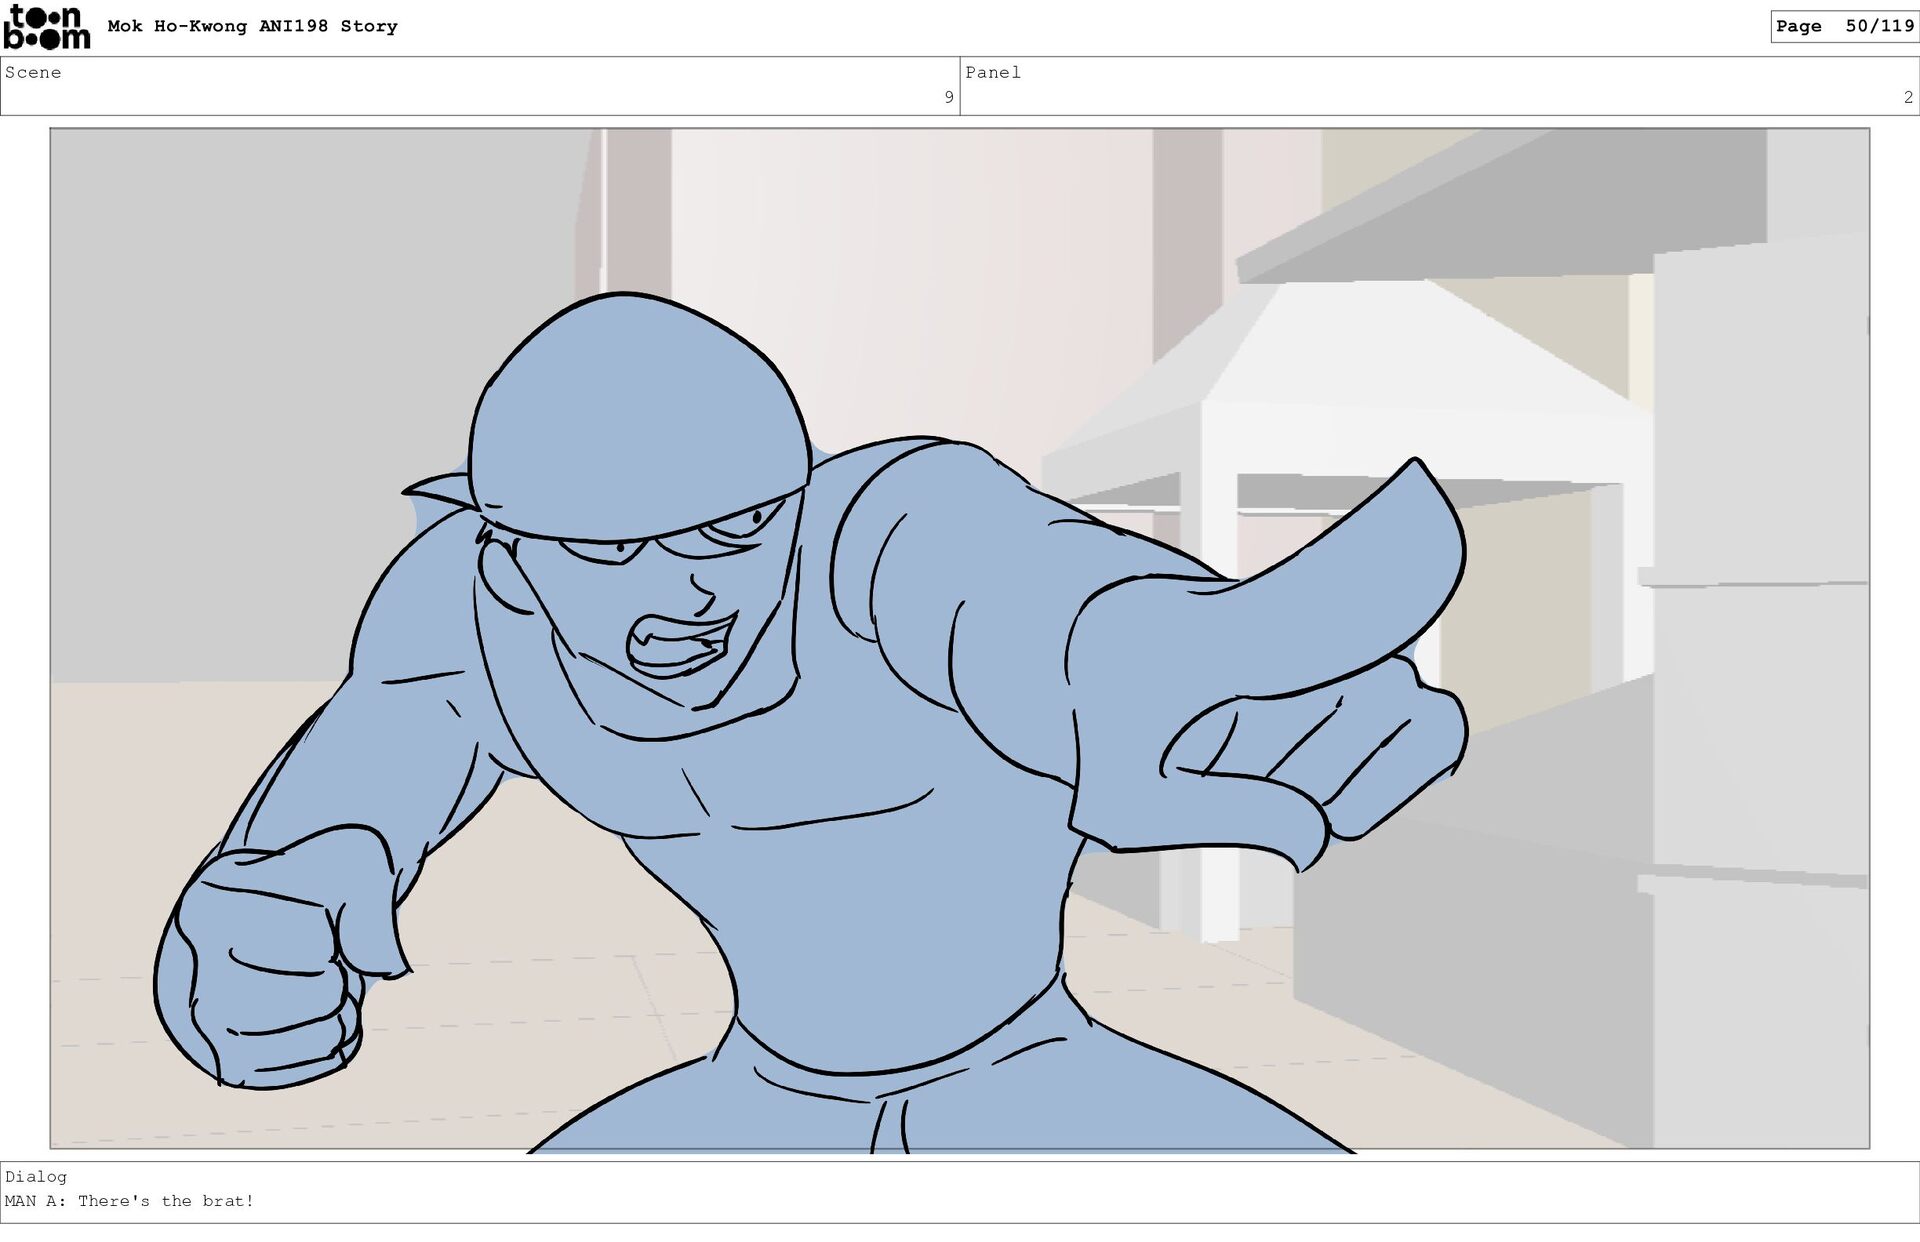Click panel number 2
The width and height of the screenshot is (1920, 1242).
coord(1907,97)
